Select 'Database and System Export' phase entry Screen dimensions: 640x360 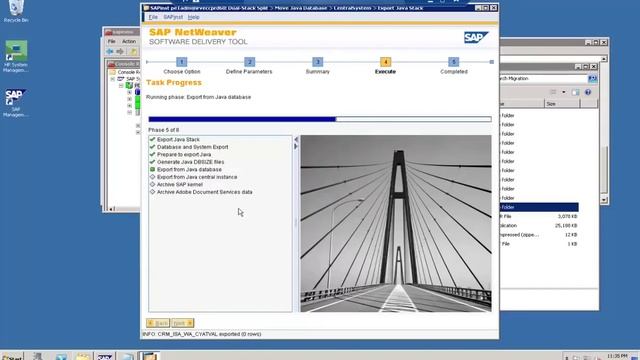[192, 147]
